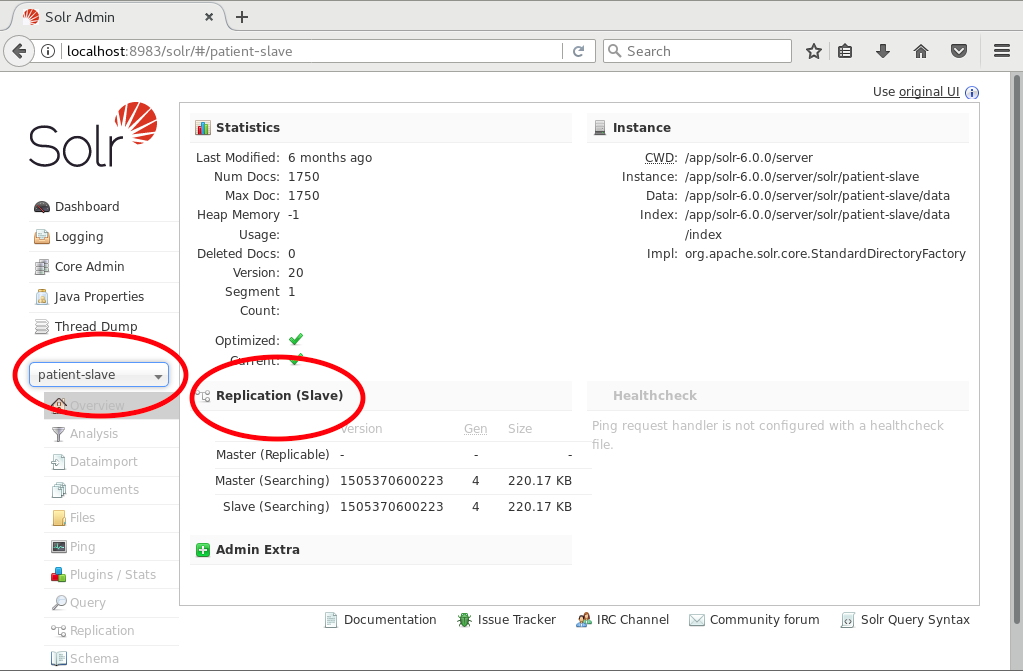Open Java Properties
Viewport: 1023px width, 671px height.
coord(99,296)
